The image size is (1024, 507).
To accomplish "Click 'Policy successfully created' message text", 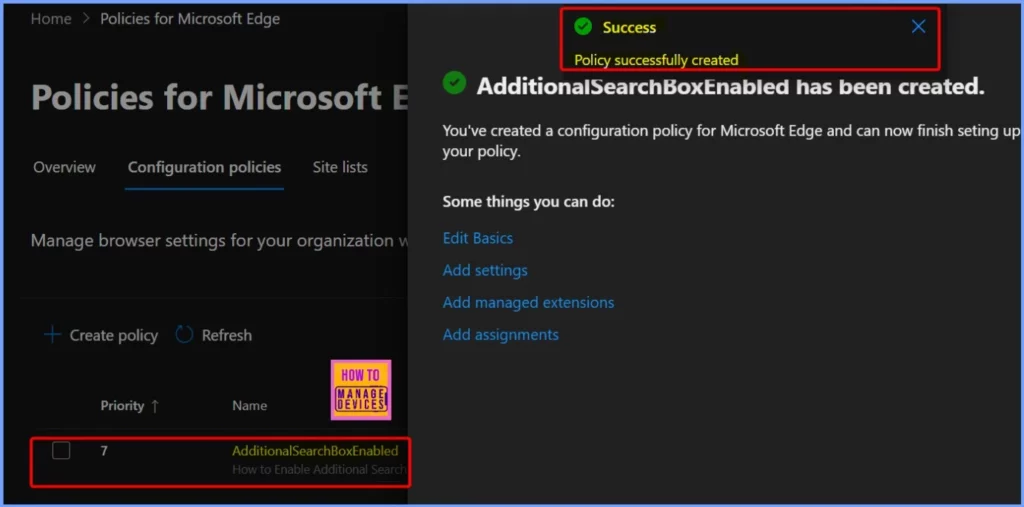I will click(x=656, y=60).
